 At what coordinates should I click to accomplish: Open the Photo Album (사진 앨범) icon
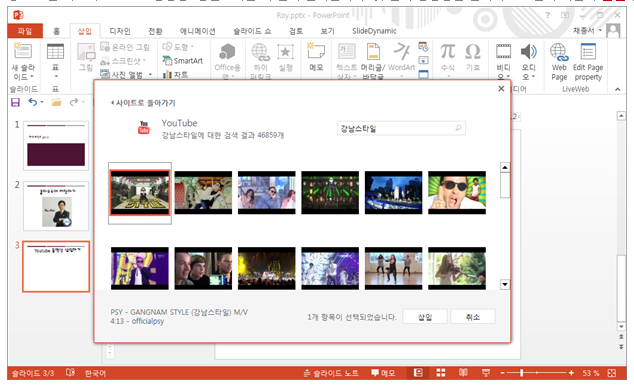pyautogui.click(x=105, y=74)
